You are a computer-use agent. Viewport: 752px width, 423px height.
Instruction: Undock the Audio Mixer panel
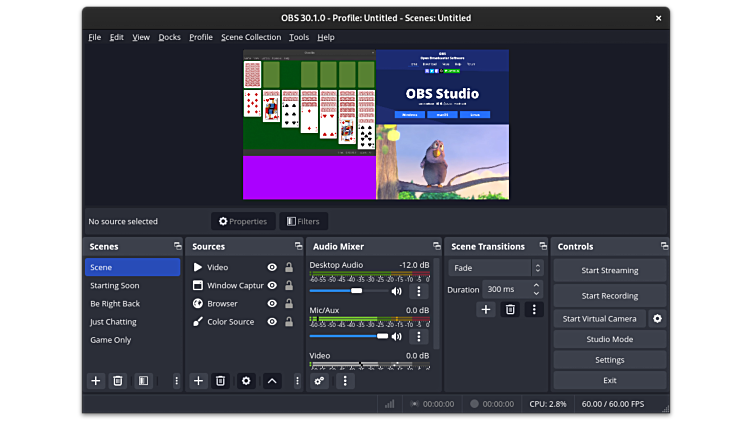click(x=436, y=246)
